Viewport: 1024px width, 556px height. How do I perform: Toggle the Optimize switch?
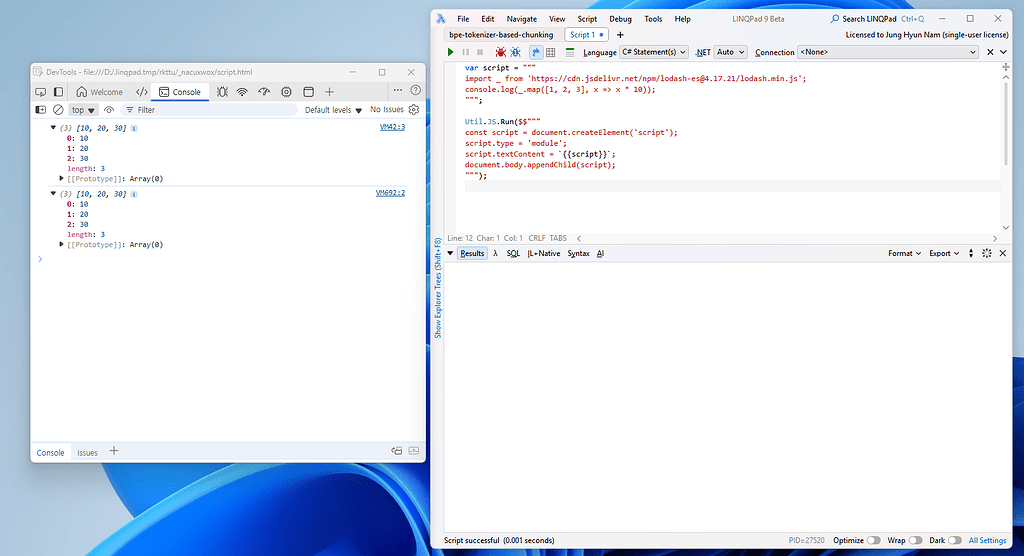[x=873, y=540]
